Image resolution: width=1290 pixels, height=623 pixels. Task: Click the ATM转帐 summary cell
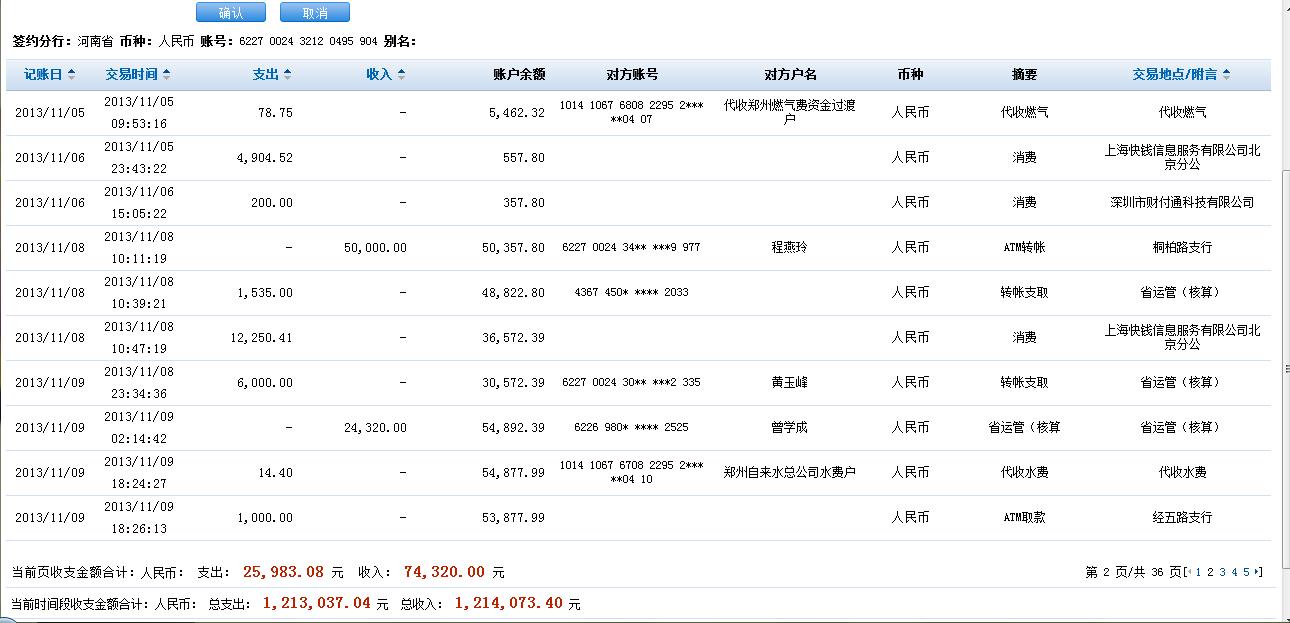click(1024, 248)
